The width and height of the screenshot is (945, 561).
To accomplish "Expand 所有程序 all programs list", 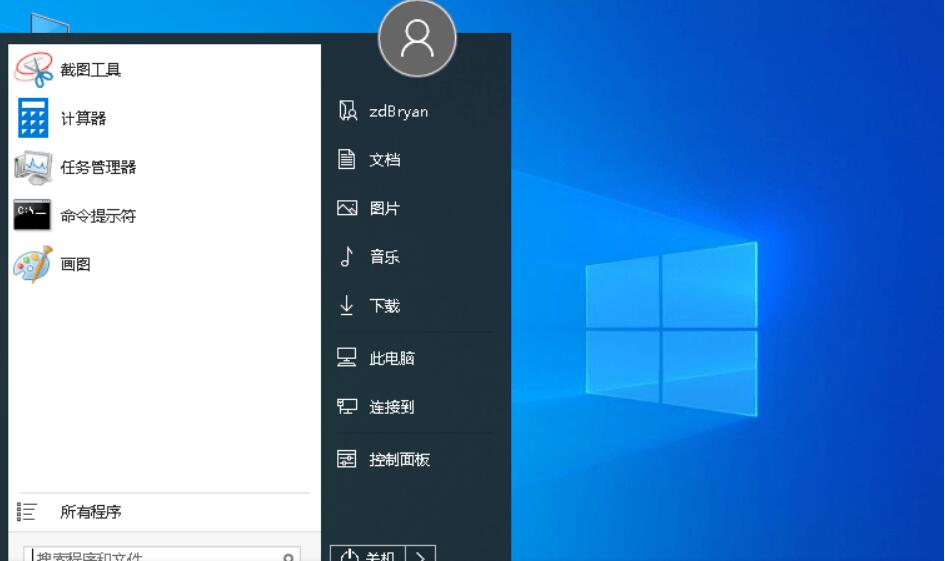I will (x=90, y=512).
